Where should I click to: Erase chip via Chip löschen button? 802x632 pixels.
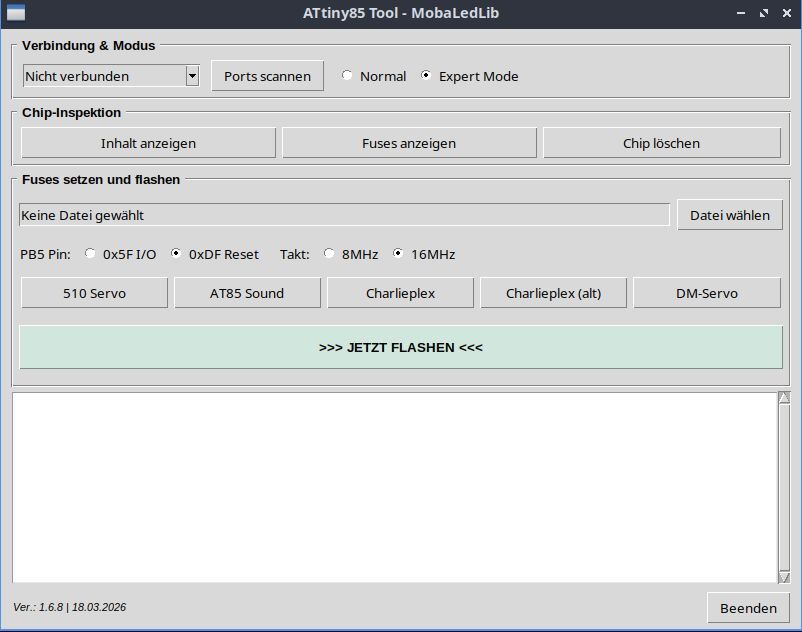661,143
